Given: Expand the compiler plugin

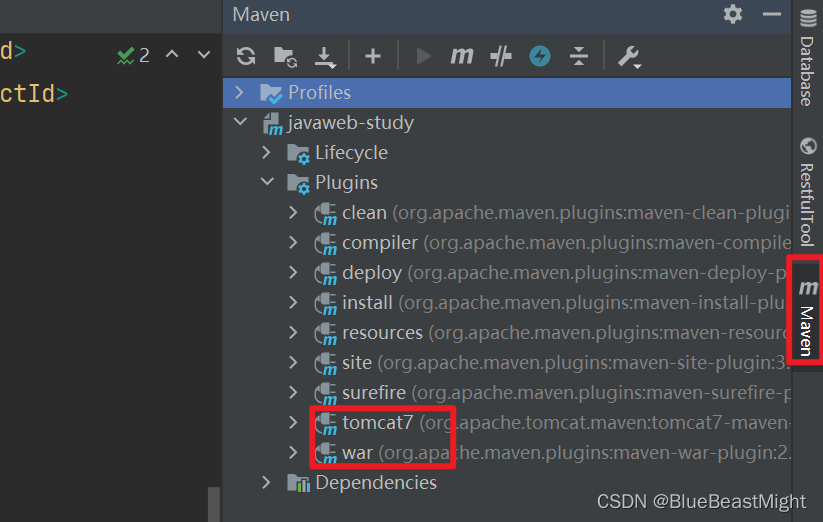Looking at the screenshot, I should pos(293,242).
